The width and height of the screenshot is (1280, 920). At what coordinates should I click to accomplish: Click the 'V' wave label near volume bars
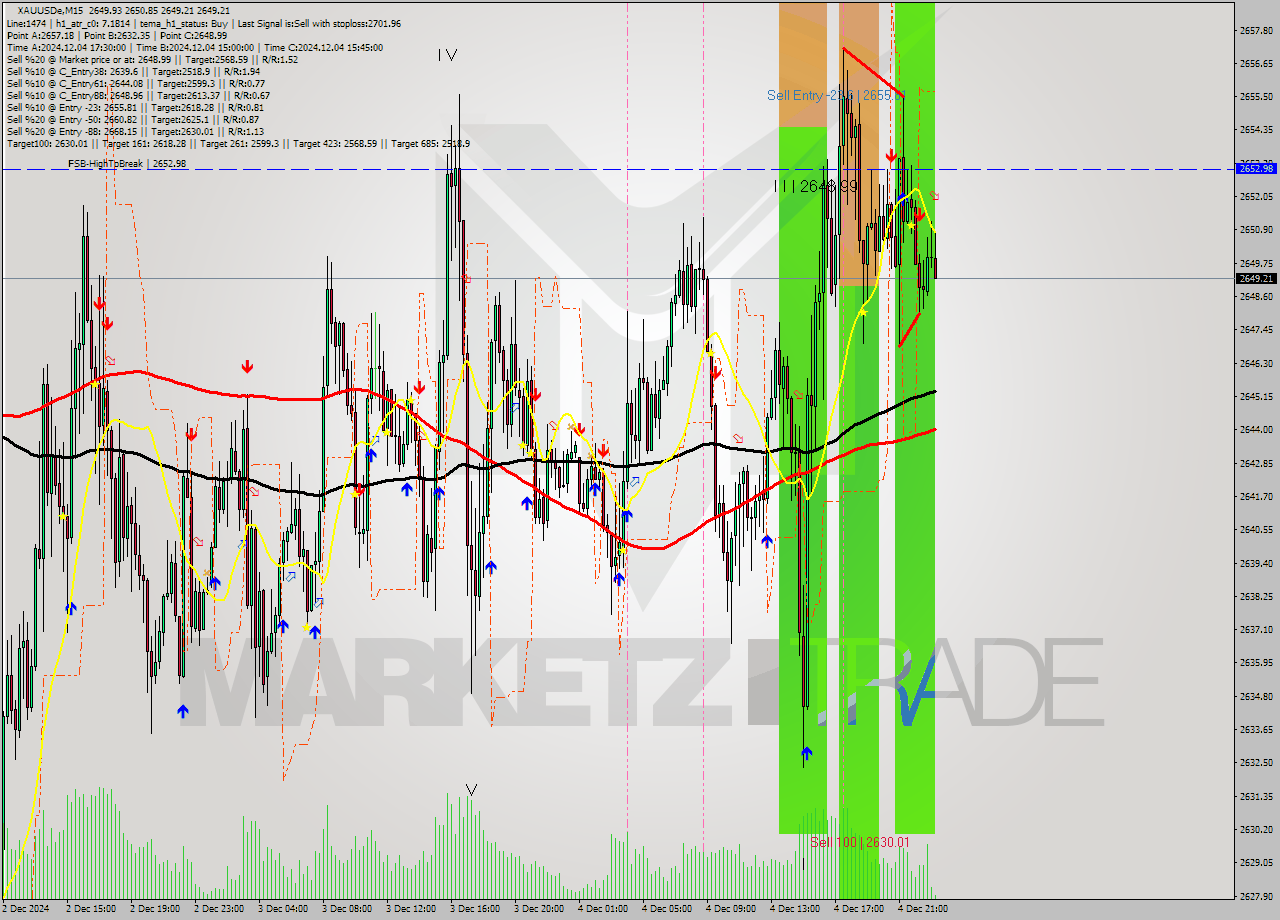coord(471,790)
